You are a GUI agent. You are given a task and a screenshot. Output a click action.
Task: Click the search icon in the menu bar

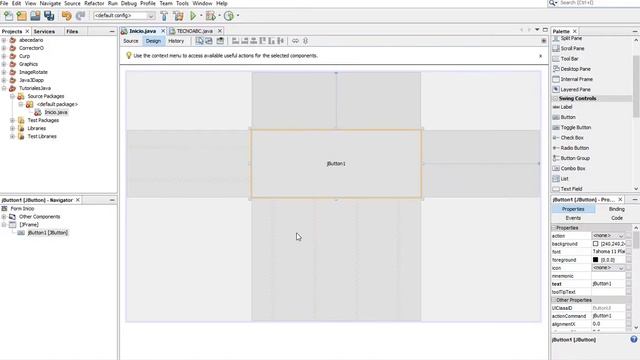(553, 3)
